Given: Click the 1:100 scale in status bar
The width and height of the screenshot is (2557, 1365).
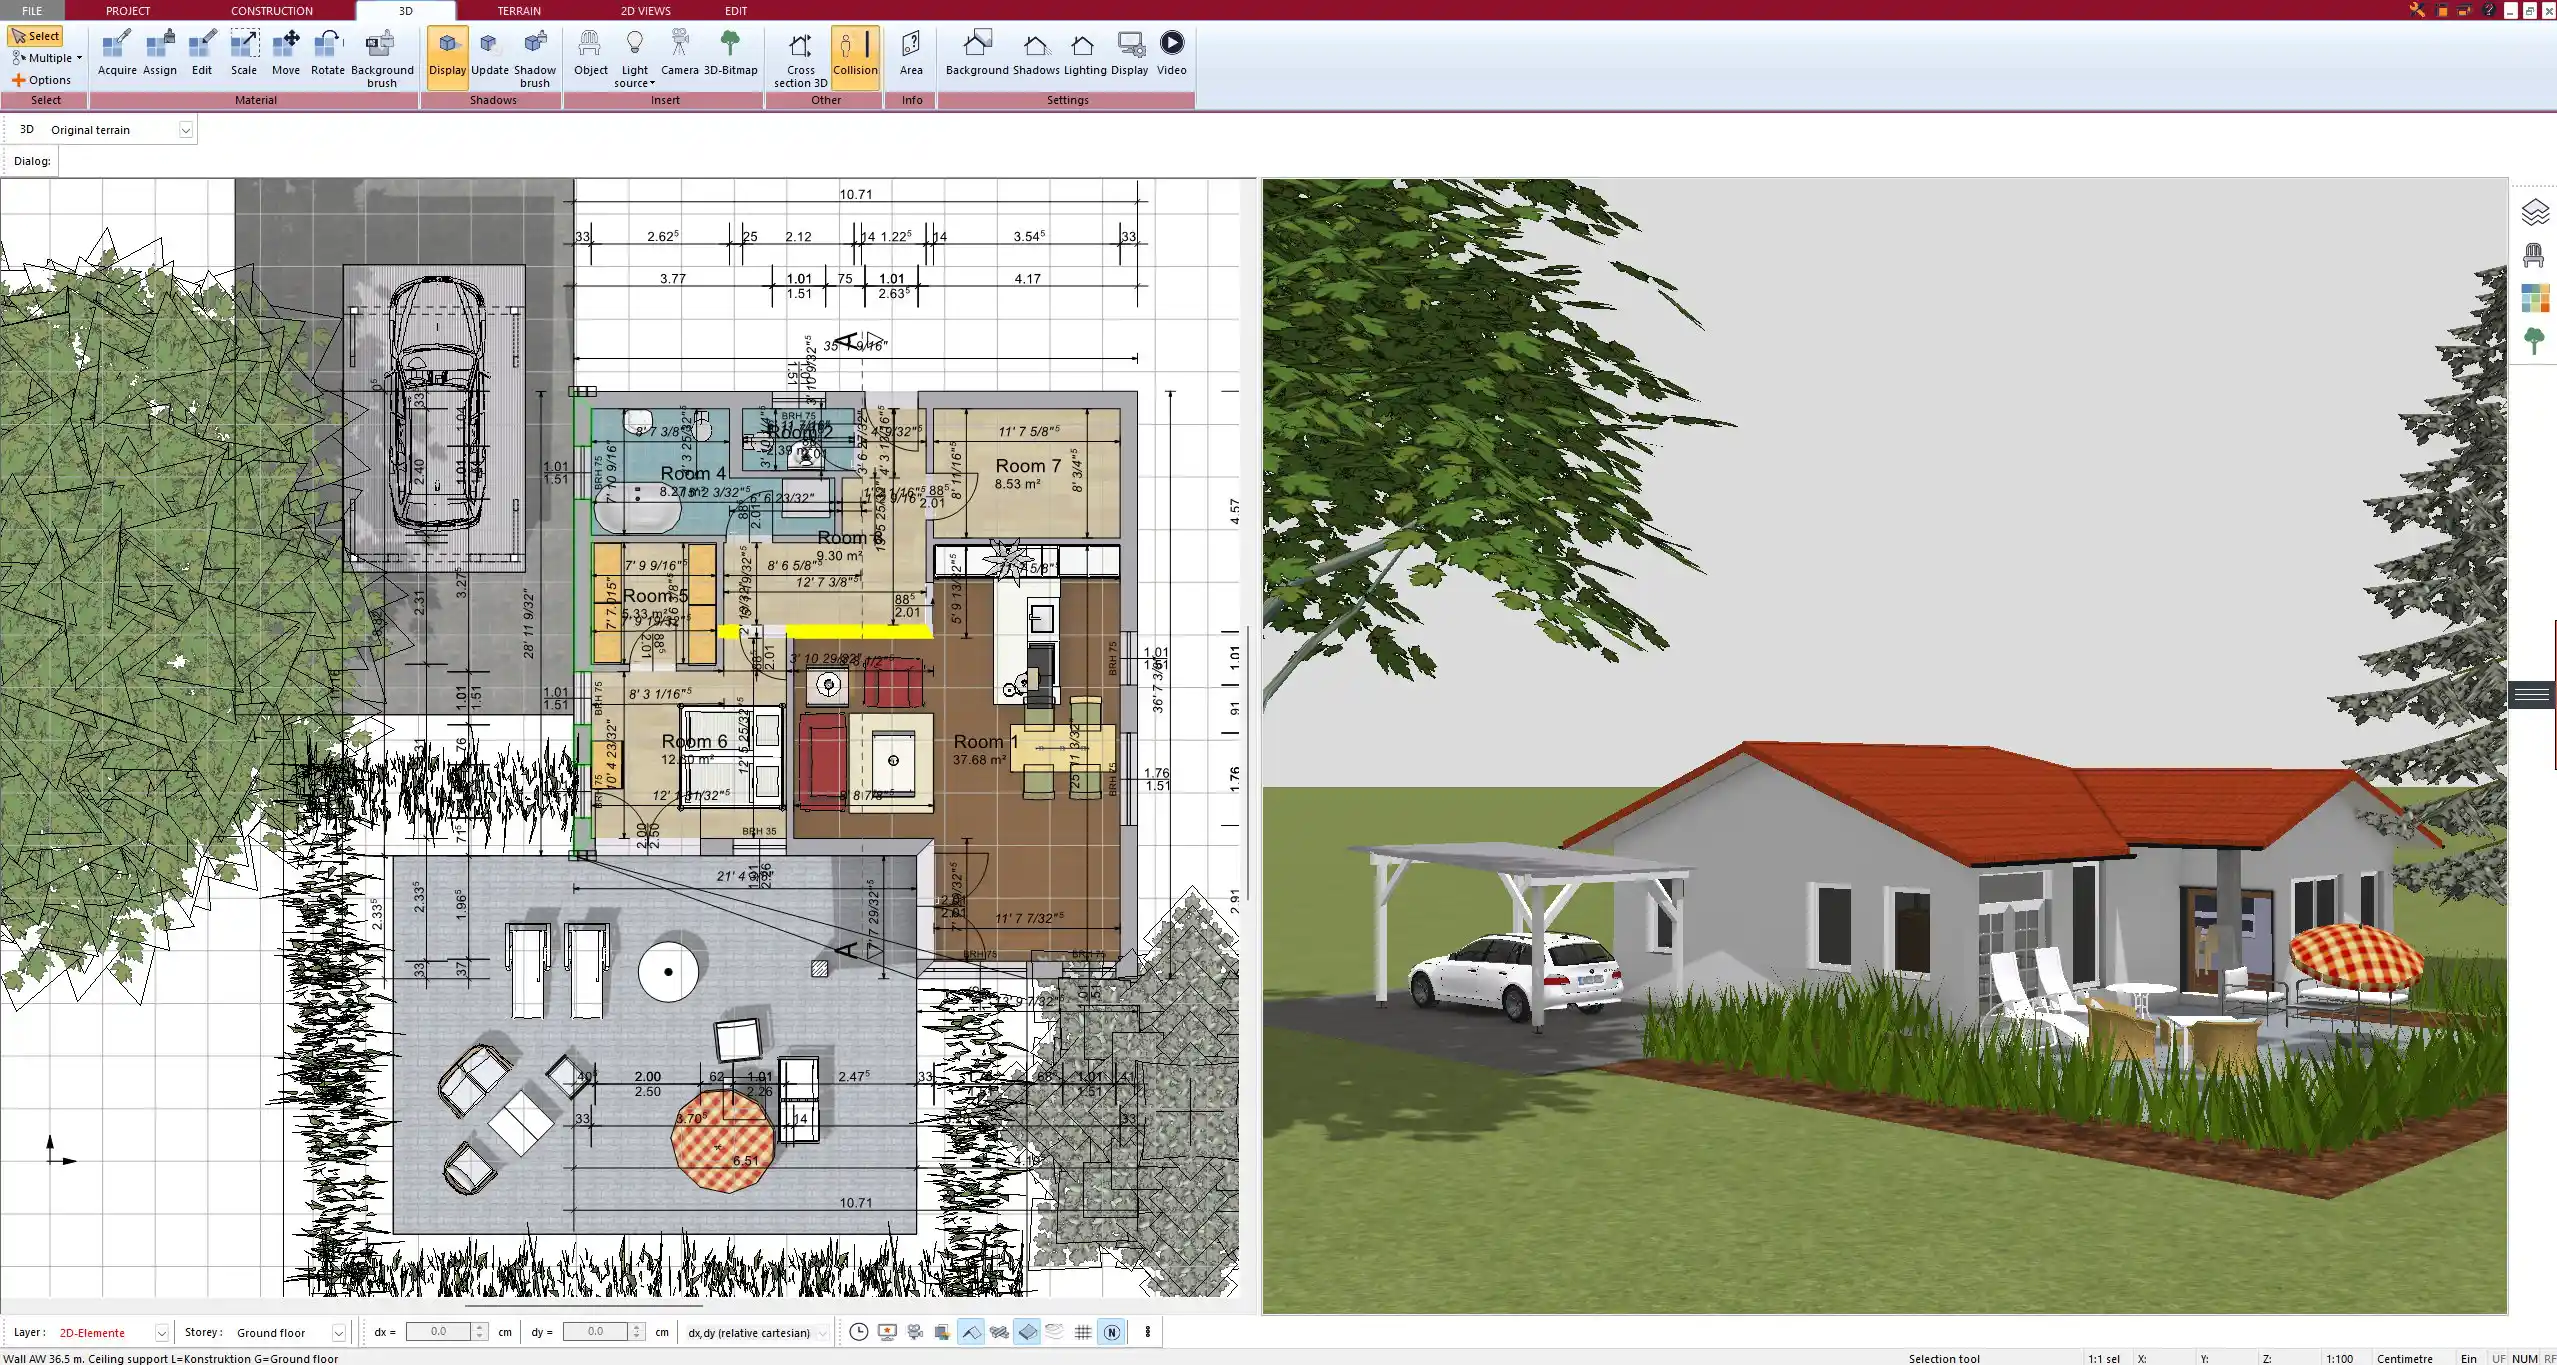Looking at the screenshot, I should (2339, 1358).
